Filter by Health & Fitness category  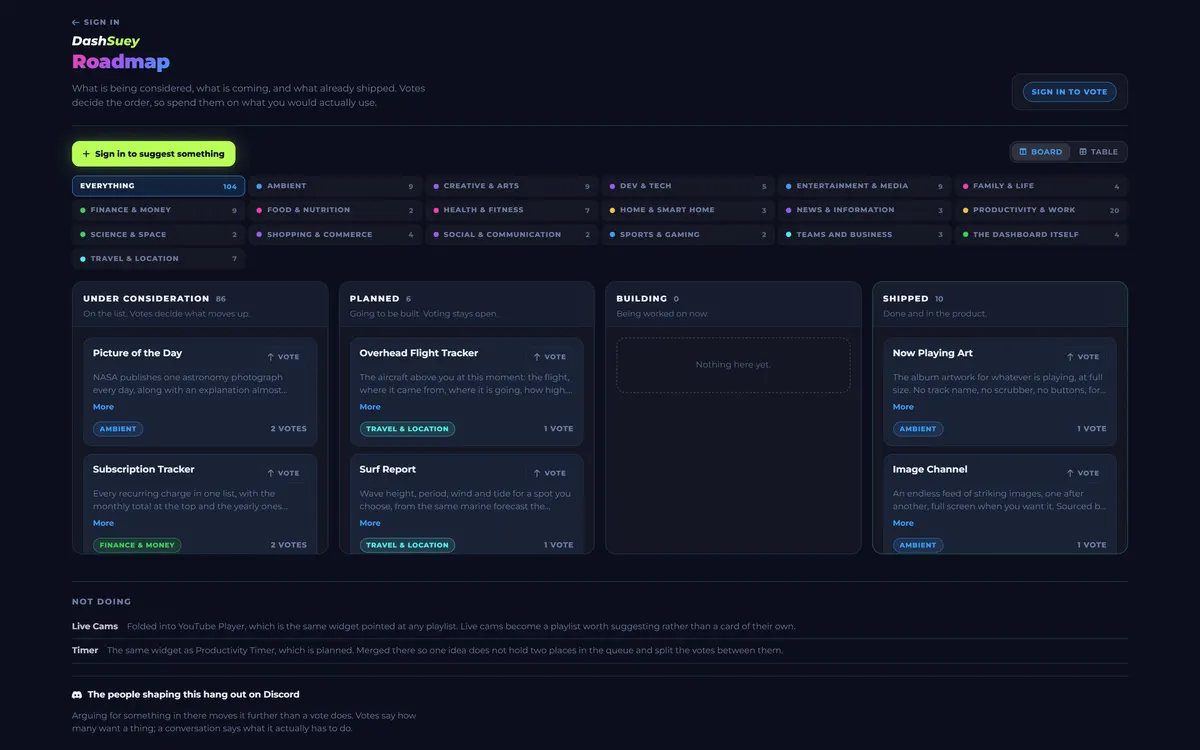[x=511, y=210]
